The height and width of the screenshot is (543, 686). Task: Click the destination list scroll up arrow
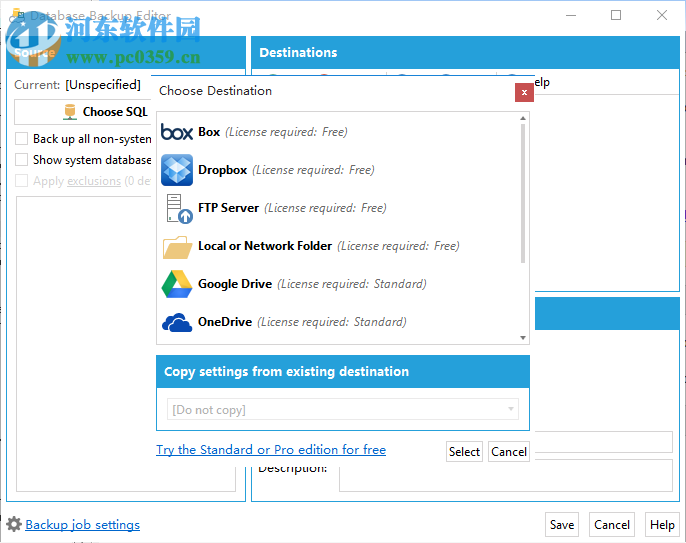tap(523, 118)
